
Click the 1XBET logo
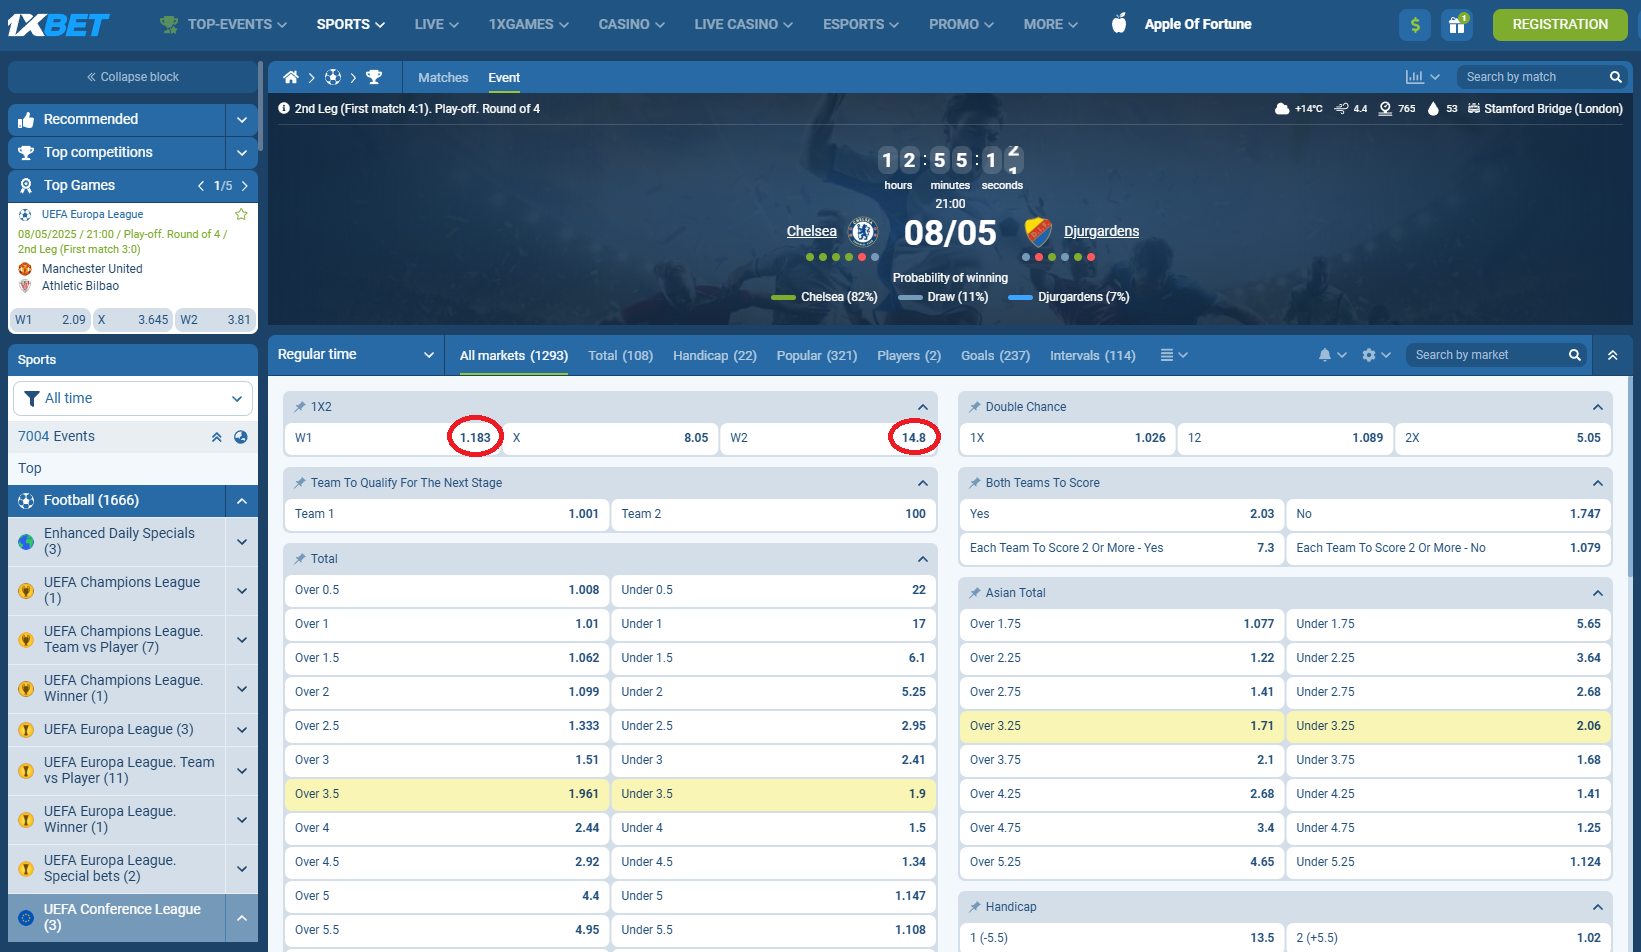click(58, 24)
